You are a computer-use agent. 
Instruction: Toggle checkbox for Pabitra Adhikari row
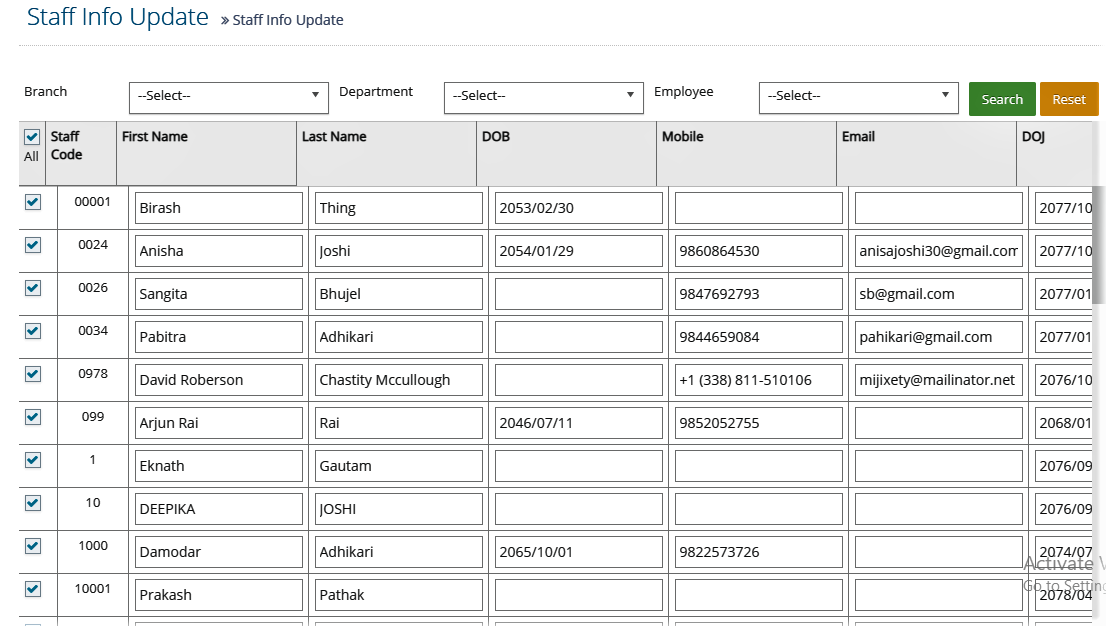tap(32, 331)
